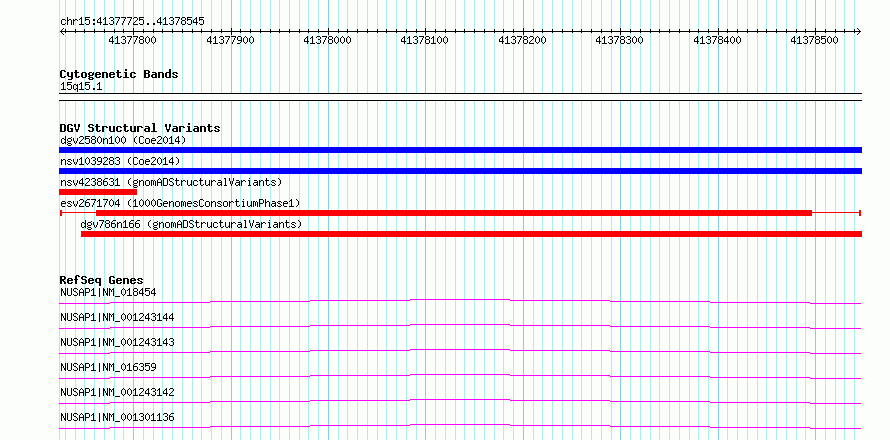Open the RefSeq Genes track heading
This screenshot has height=440, width=890.
pyautogui.click(x=102, y=280)
